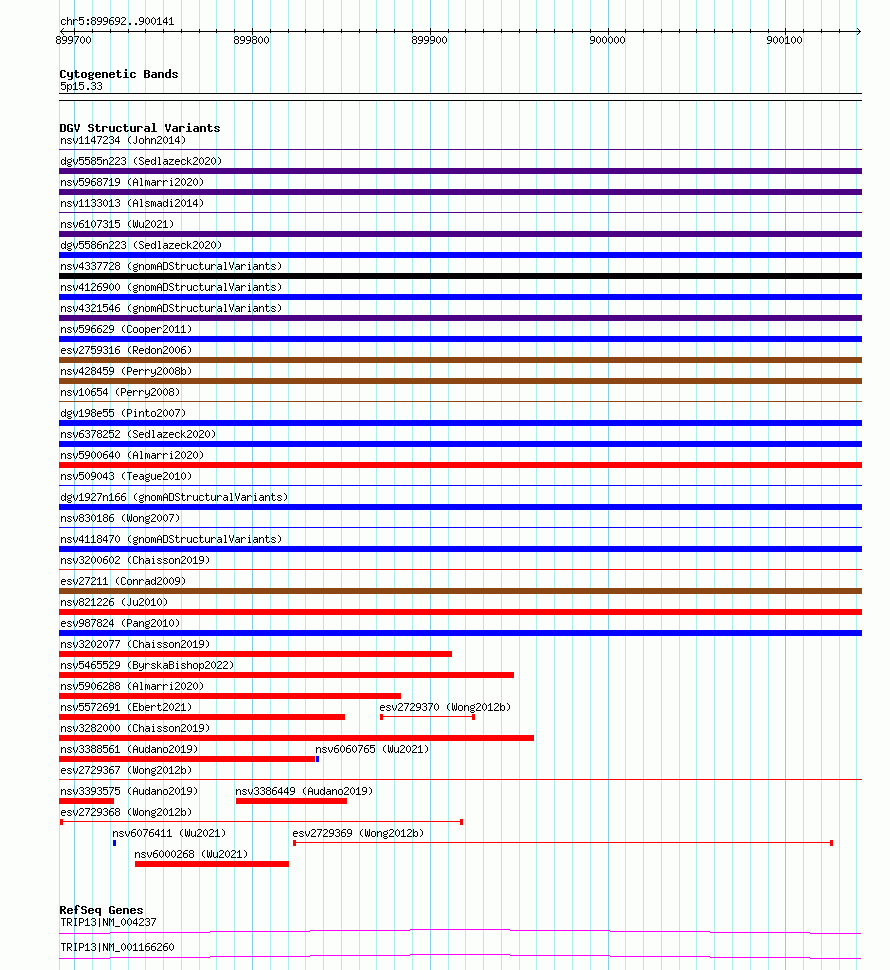Click the 899900 ruler position label
This screenshot has height=970, width=890.
[x=429, y=41]
